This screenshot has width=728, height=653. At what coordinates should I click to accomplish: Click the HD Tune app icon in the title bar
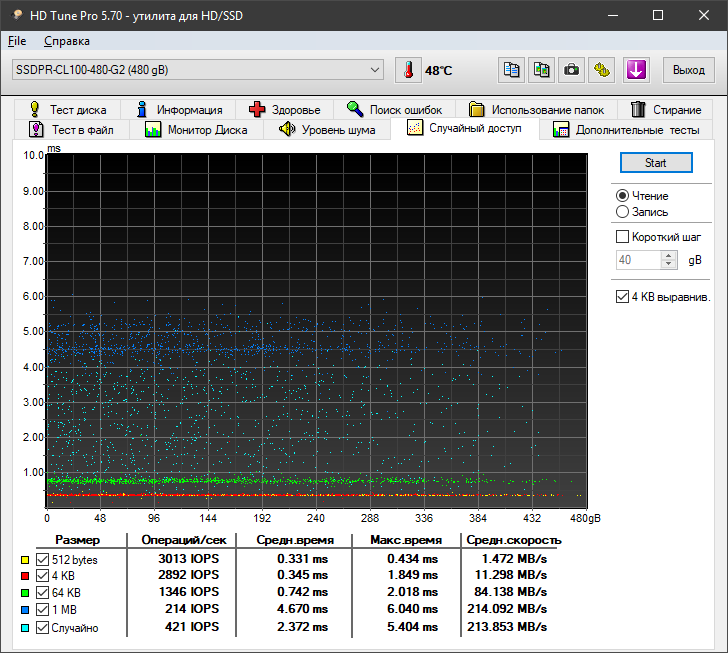[17, 15]
